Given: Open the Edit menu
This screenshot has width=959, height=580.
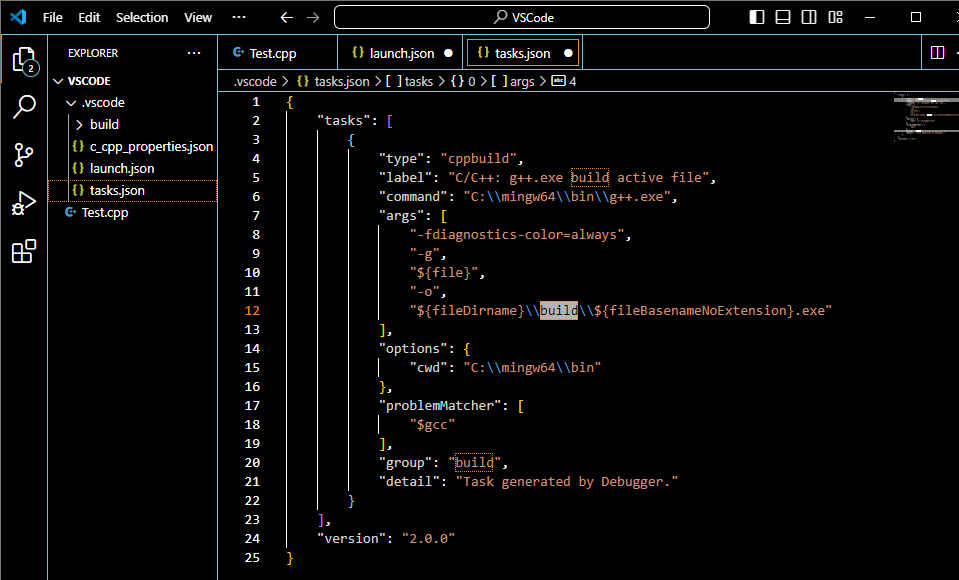Looking at the screenshot, I should (89, 17).
